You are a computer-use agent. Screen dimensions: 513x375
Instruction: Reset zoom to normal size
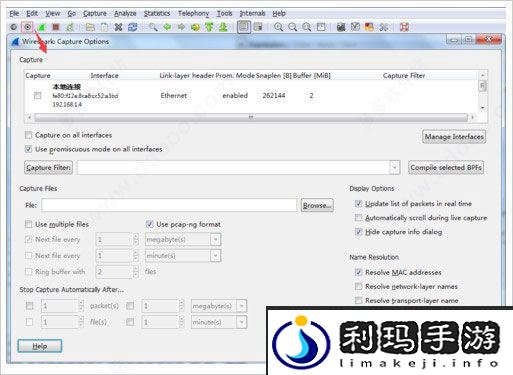click(307, 27)
